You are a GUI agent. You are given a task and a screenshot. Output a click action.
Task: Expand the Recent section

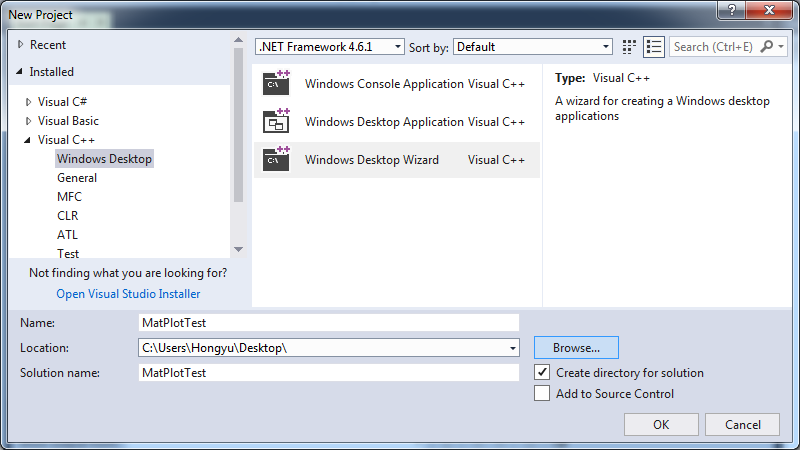click(20, 45)
